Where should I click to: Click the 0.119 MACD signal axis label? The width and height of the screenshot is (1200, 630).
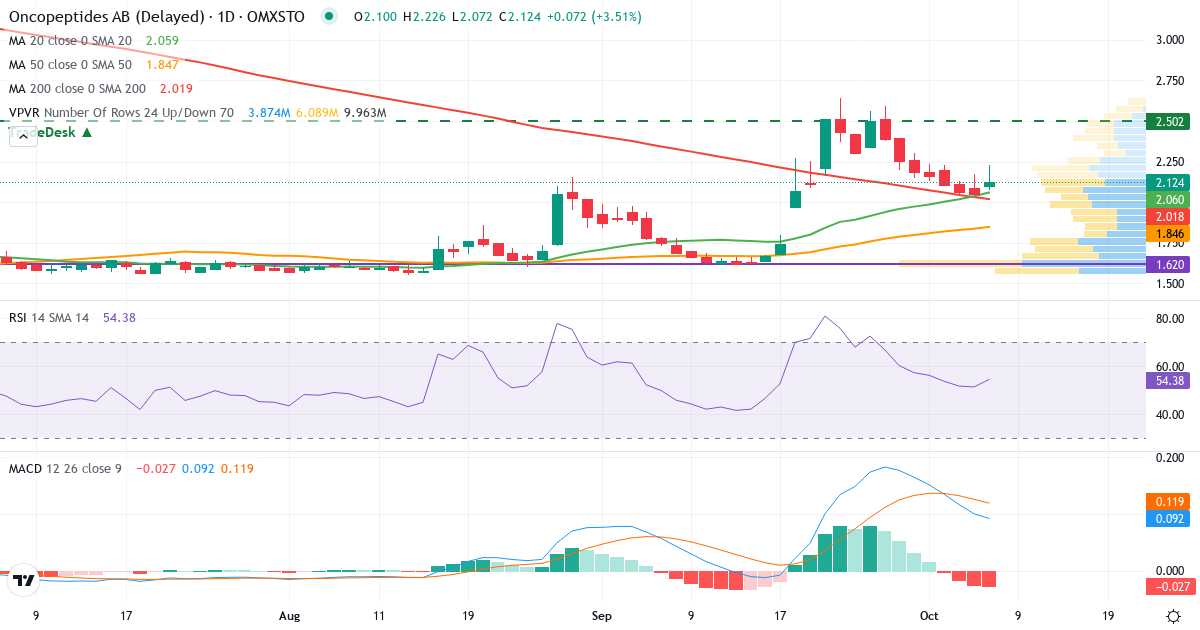[x=1169, y=502]
